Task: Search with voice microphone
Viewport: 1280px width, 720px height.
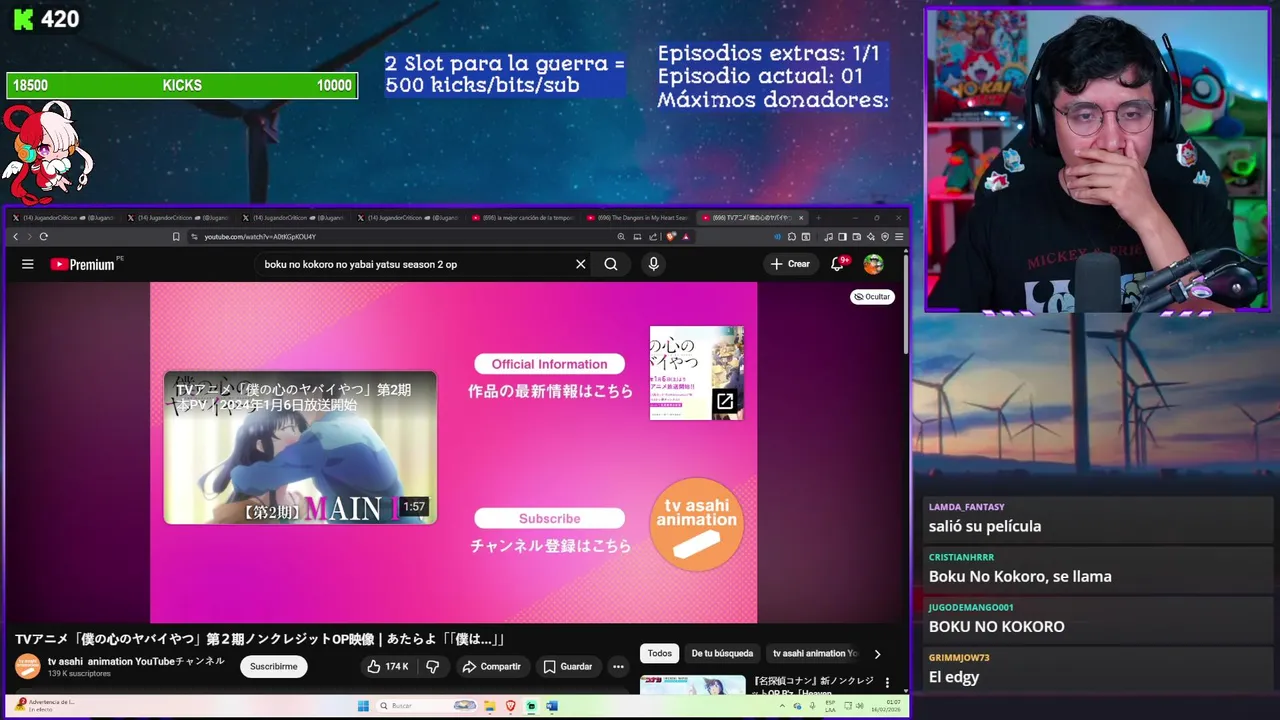Action: click(653, 264)
